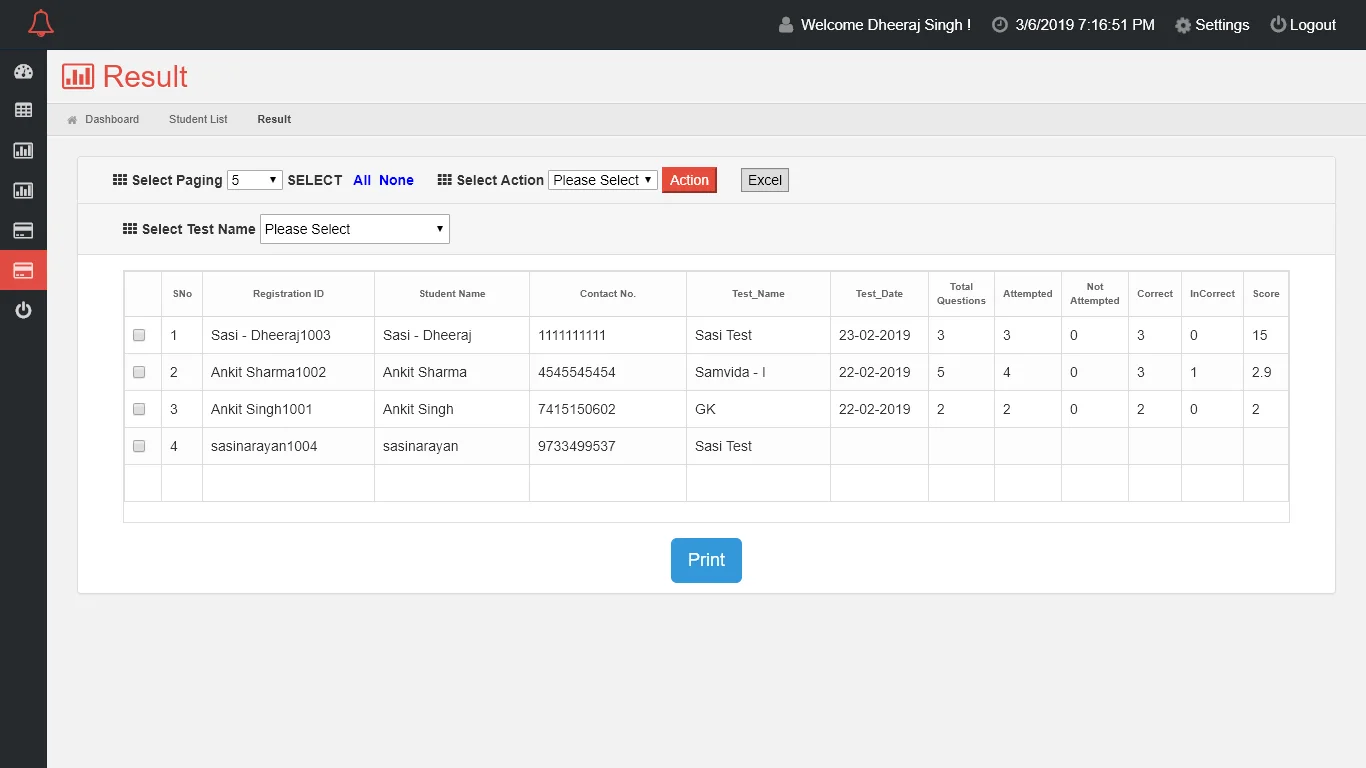The image size is (1366, 768).
Task: Click the red highlighted card icon in sidebar
Action: (23, 270)
